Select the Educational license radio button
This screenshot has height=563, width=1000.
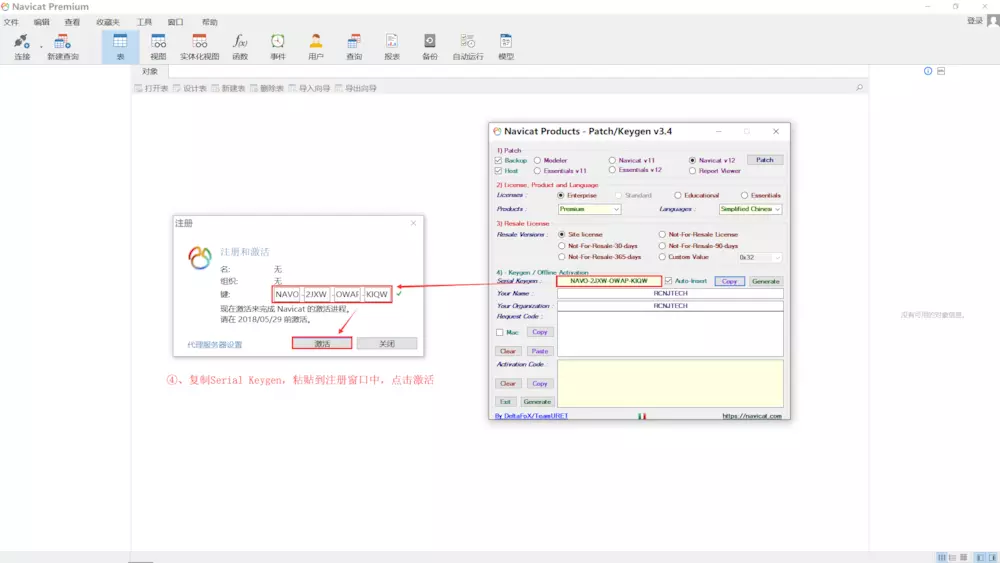click(677, 196)
